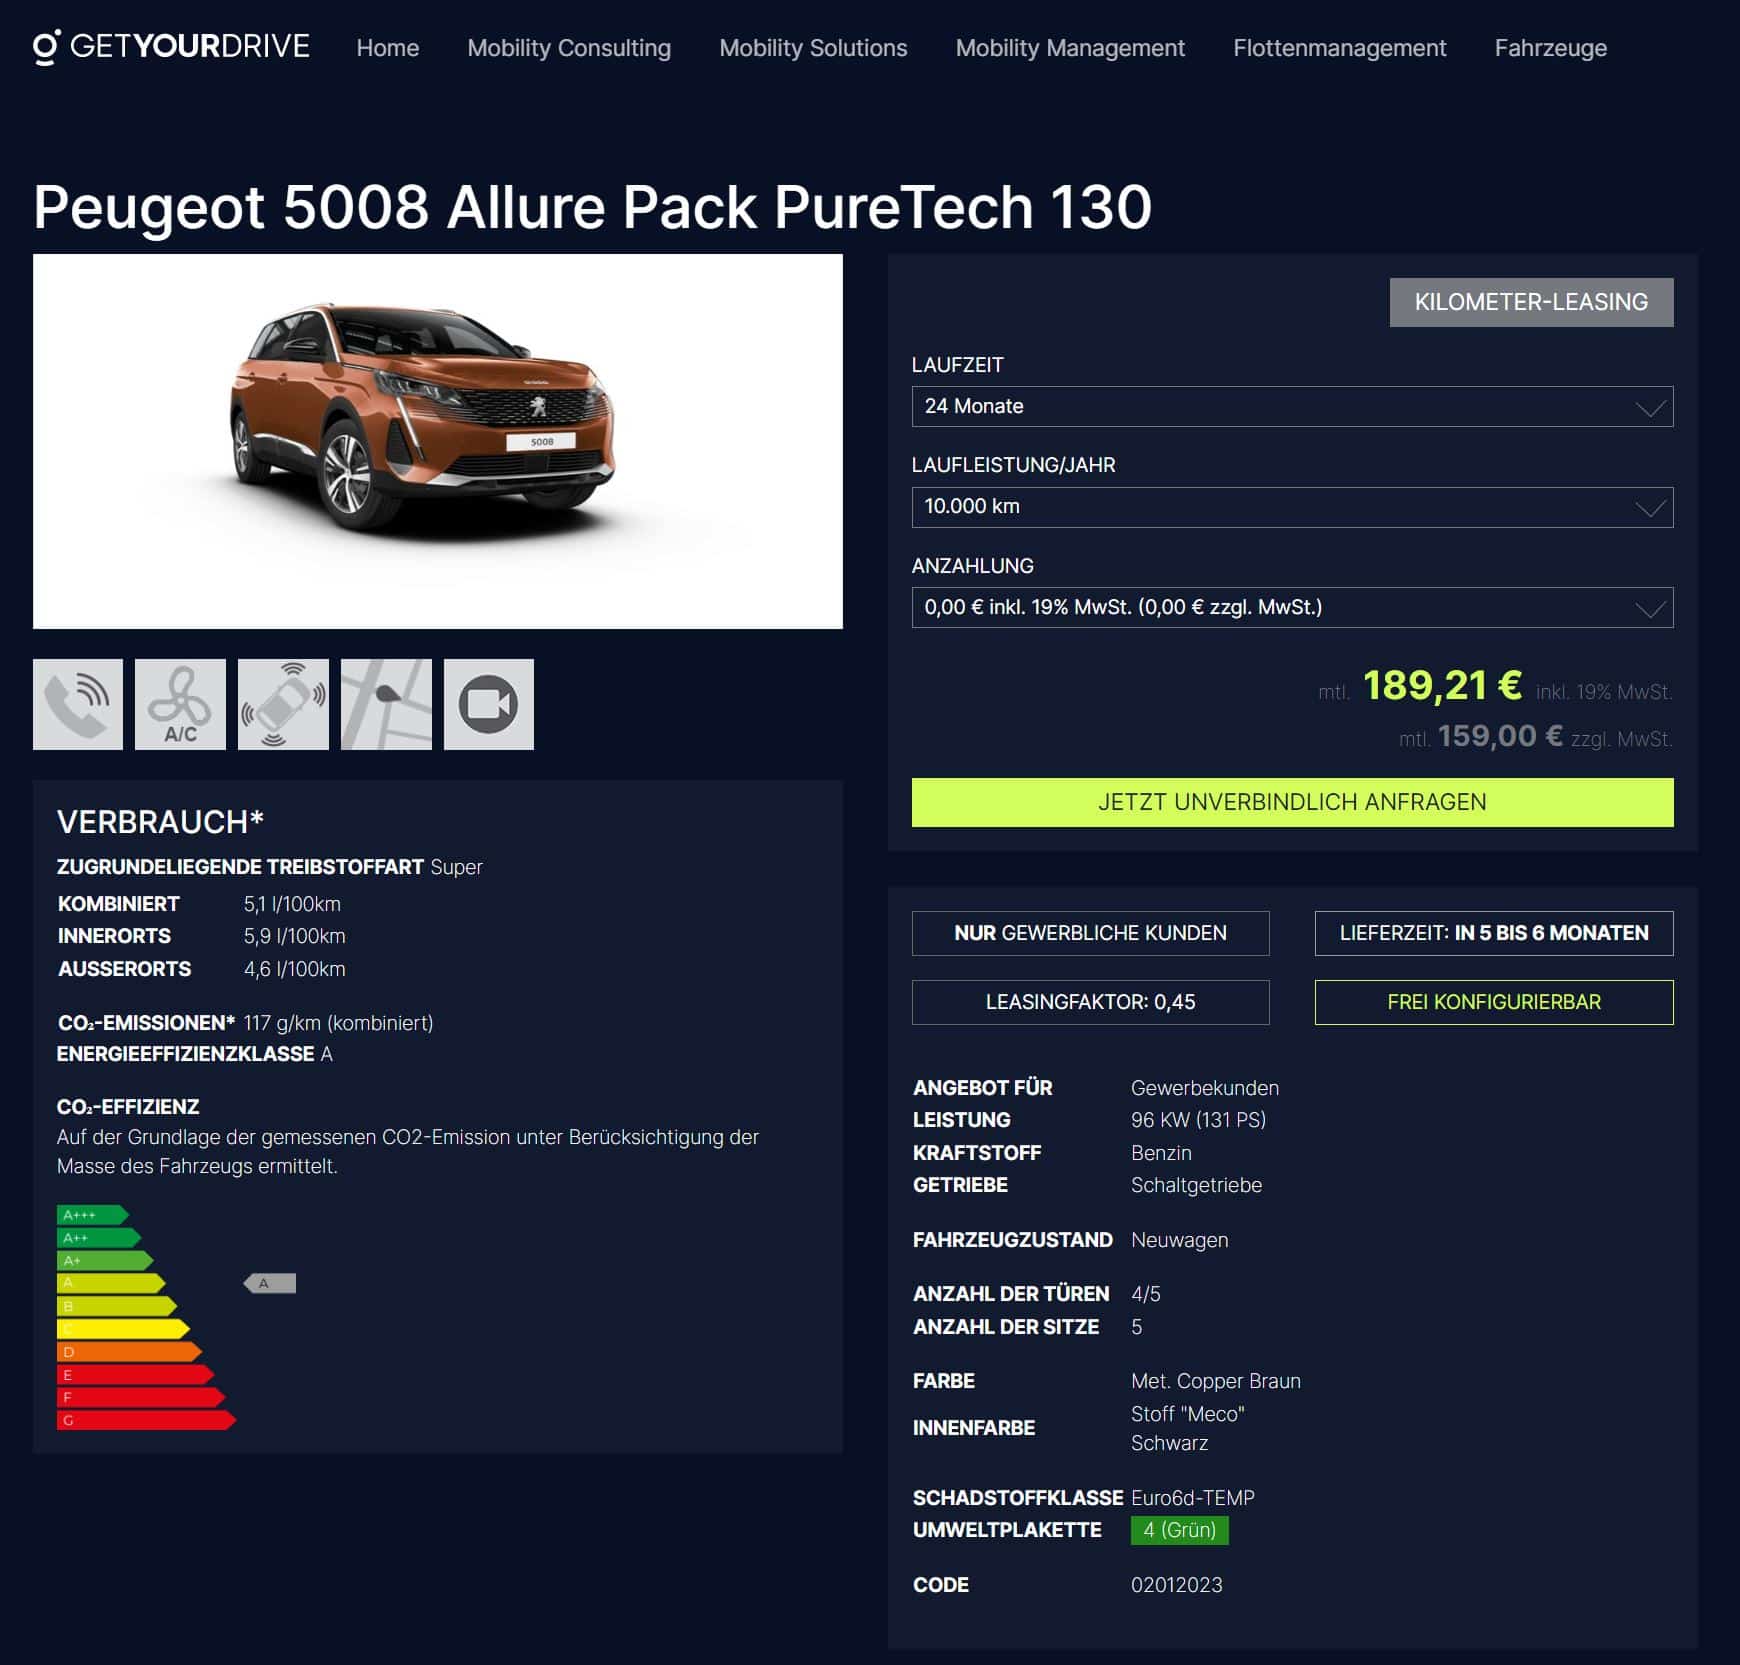1740x1665 pixels.
Task: Click the GetYourDrive logo
Action: click(x=172, y=47)
